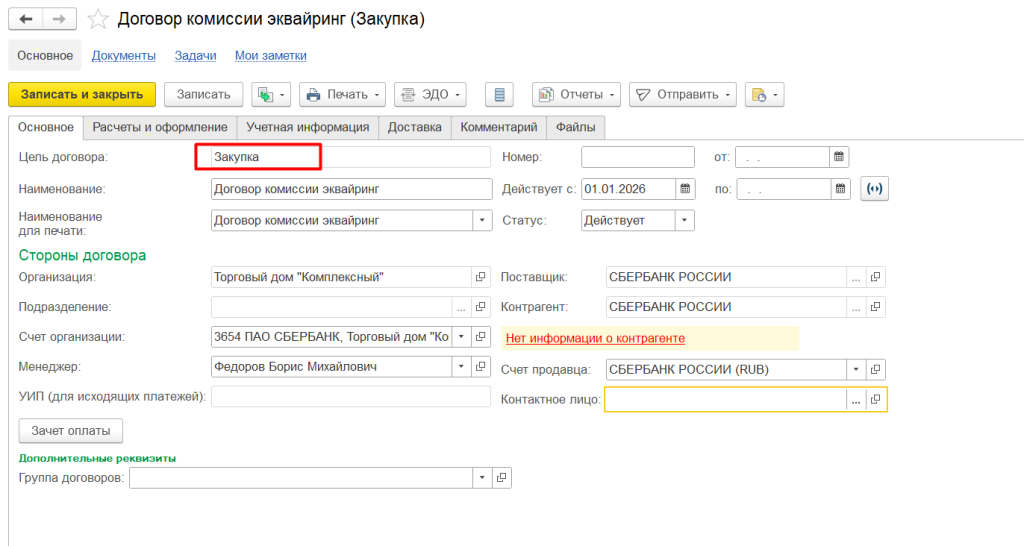Open the Организация record via open icon
Screen dimensions: 1024x546
pyautogui.click(x=480, y=277)
